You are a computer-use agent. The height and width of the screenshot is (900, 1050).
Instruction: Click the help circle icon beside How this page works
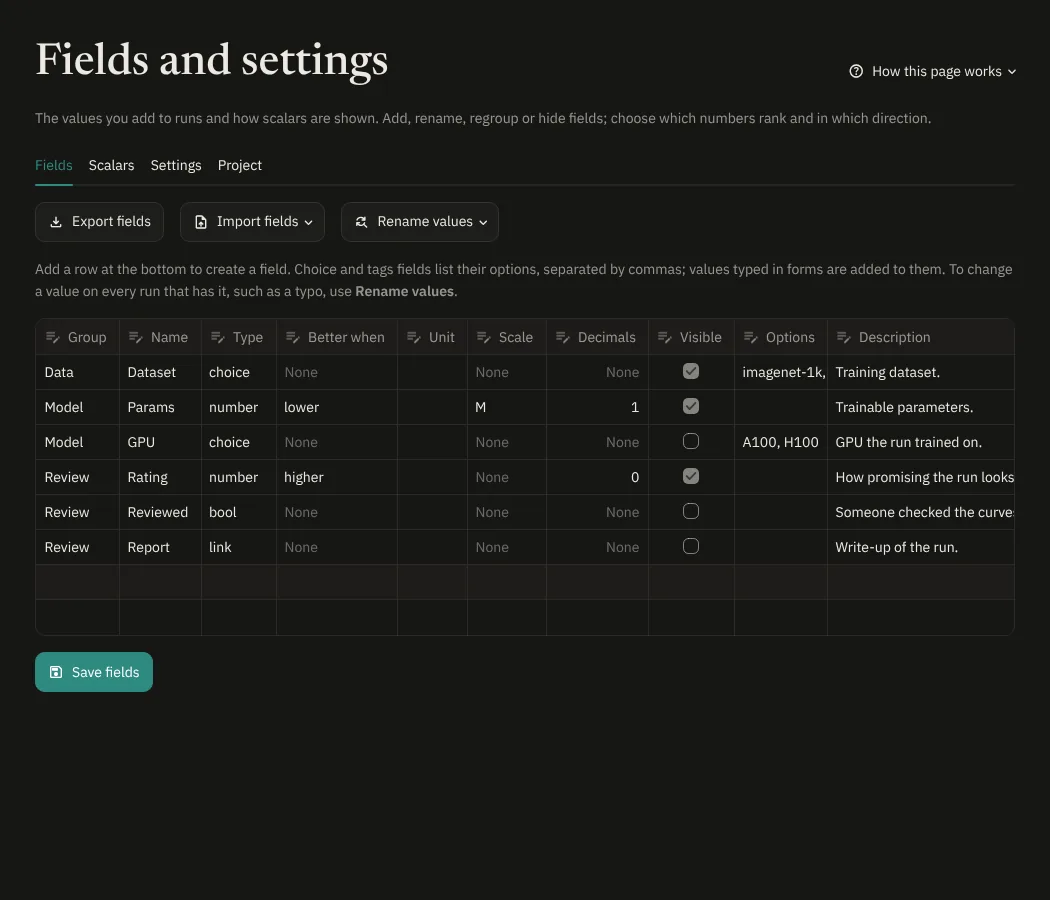click(x=856, y=71)
